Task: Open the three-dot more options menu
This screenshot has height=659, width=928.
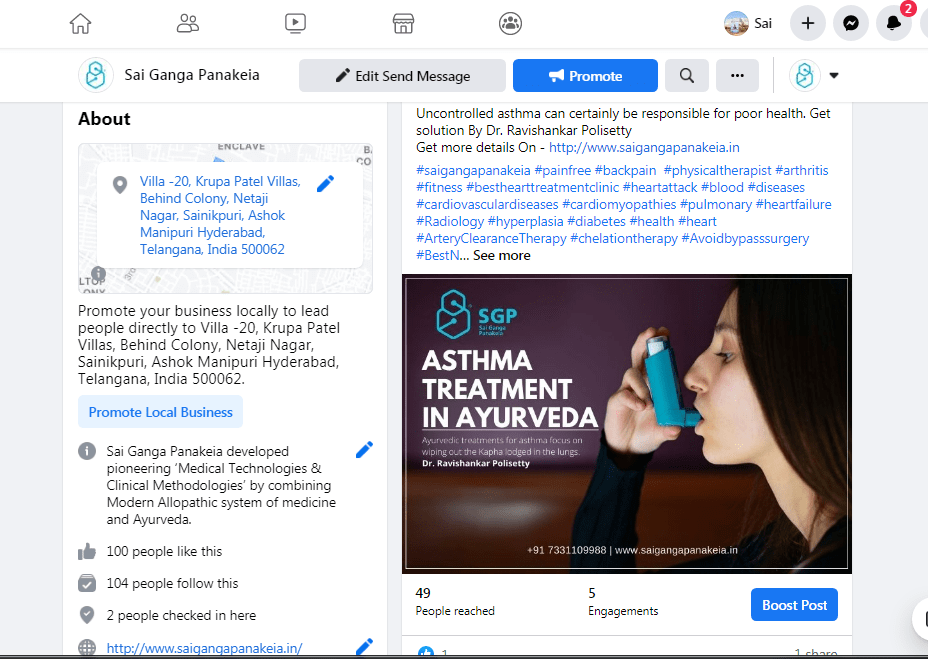Action: click(737, 76)
